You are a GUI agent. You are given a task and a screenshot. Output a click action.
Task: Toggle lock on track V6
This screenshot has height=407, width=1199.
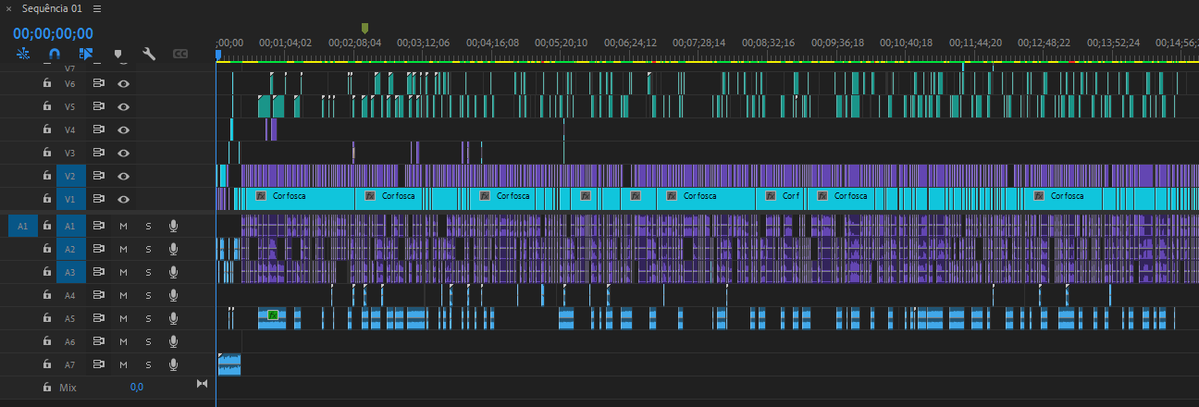47,83
